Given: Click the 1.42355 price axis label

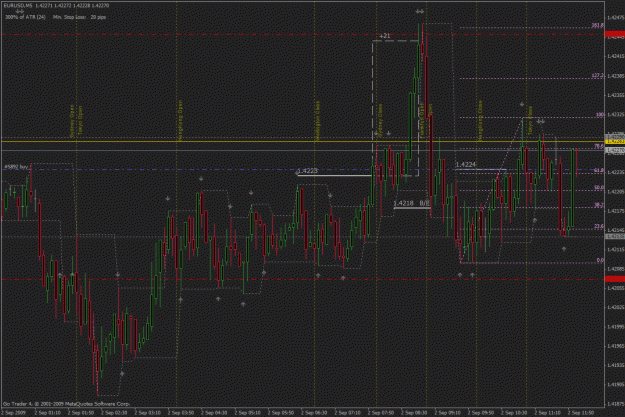Looking at the screenshot, I should pyautogui.click(x=616, y=95).
